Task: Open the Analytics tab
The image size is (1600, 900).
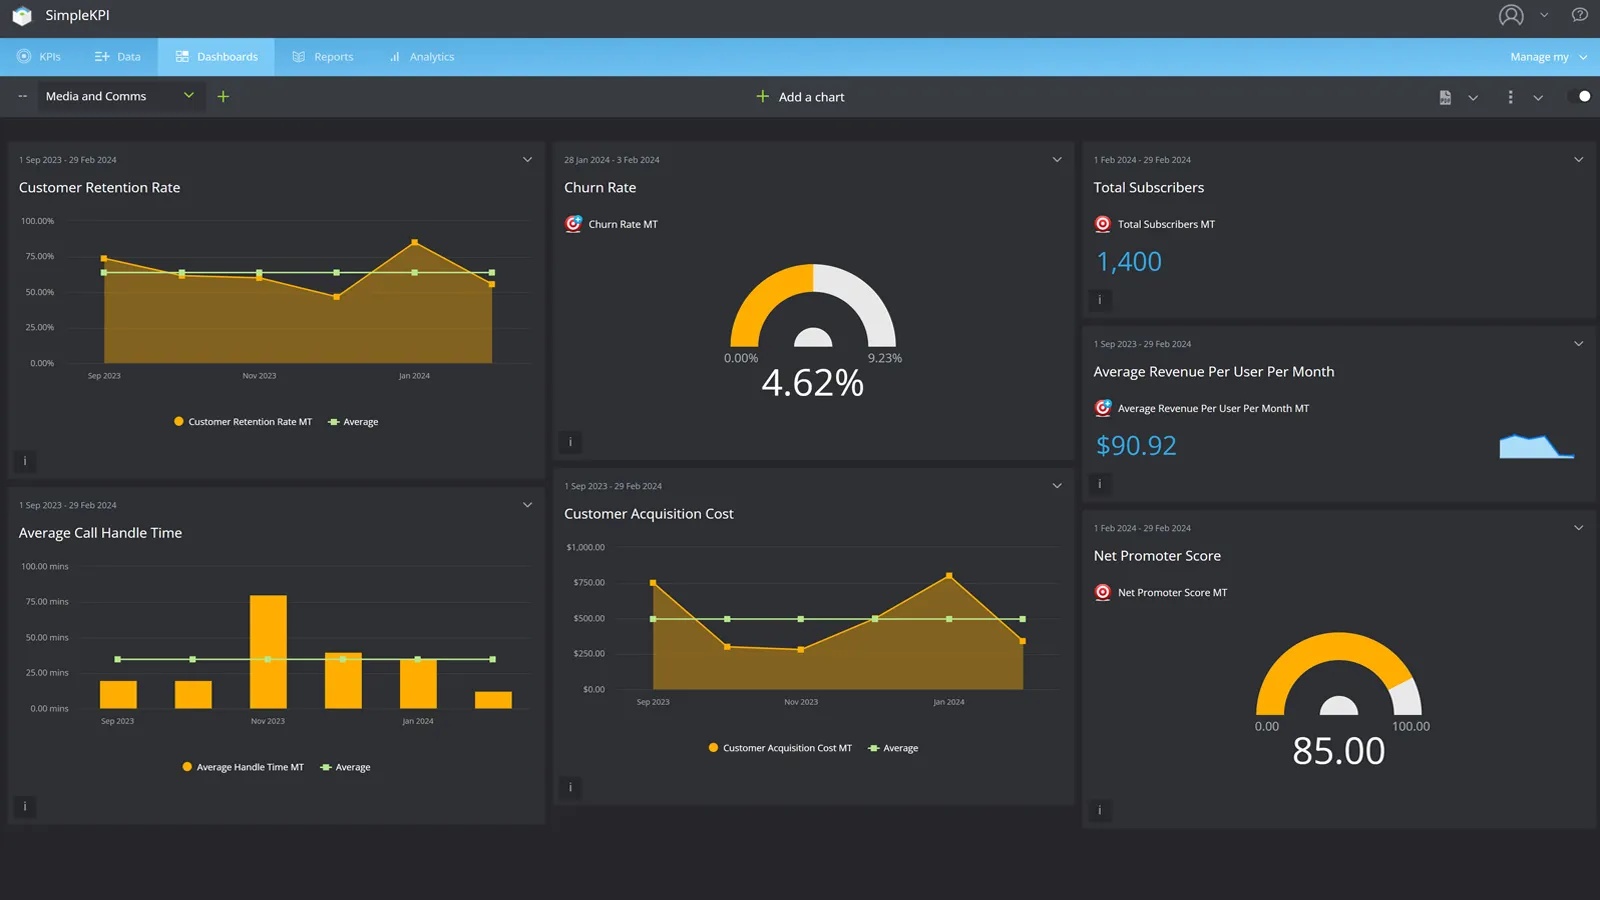Action: pos(421,57)
